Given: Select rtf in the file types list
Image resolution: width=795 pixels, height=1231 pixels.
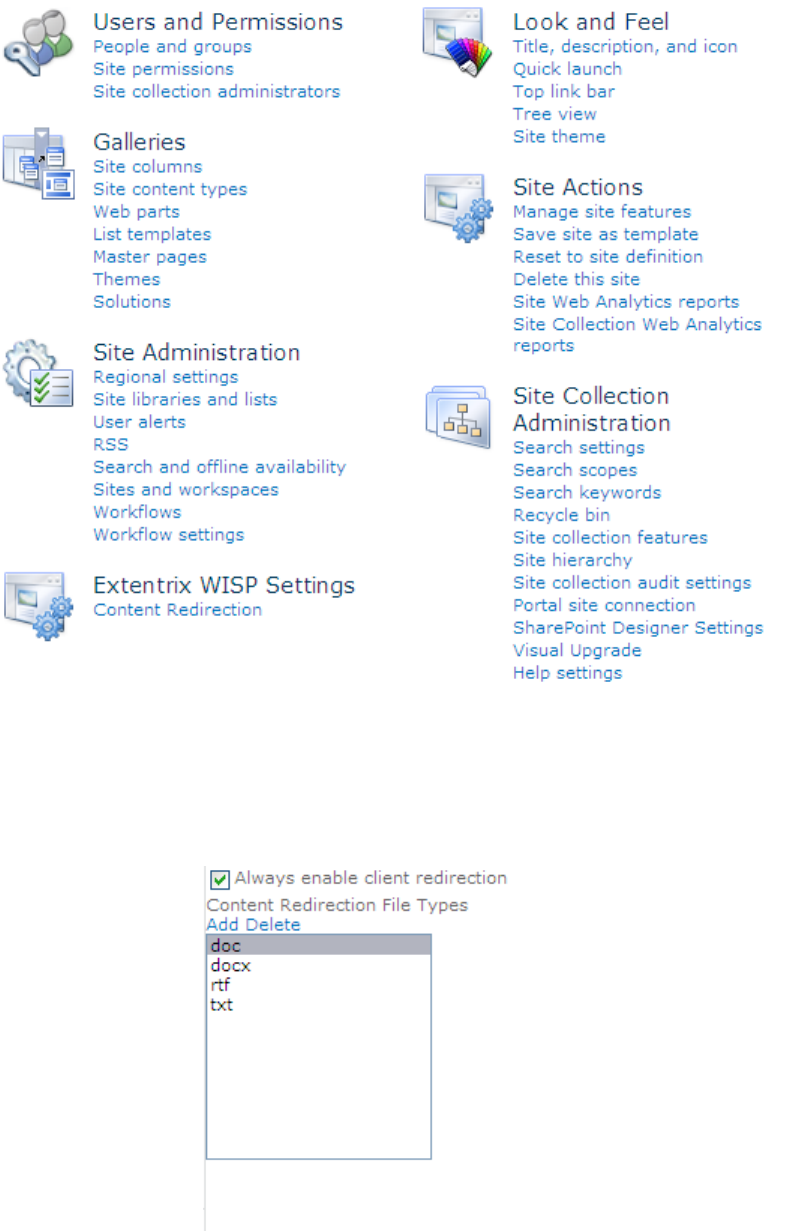Looking at the screenshot, I should 220,985.
